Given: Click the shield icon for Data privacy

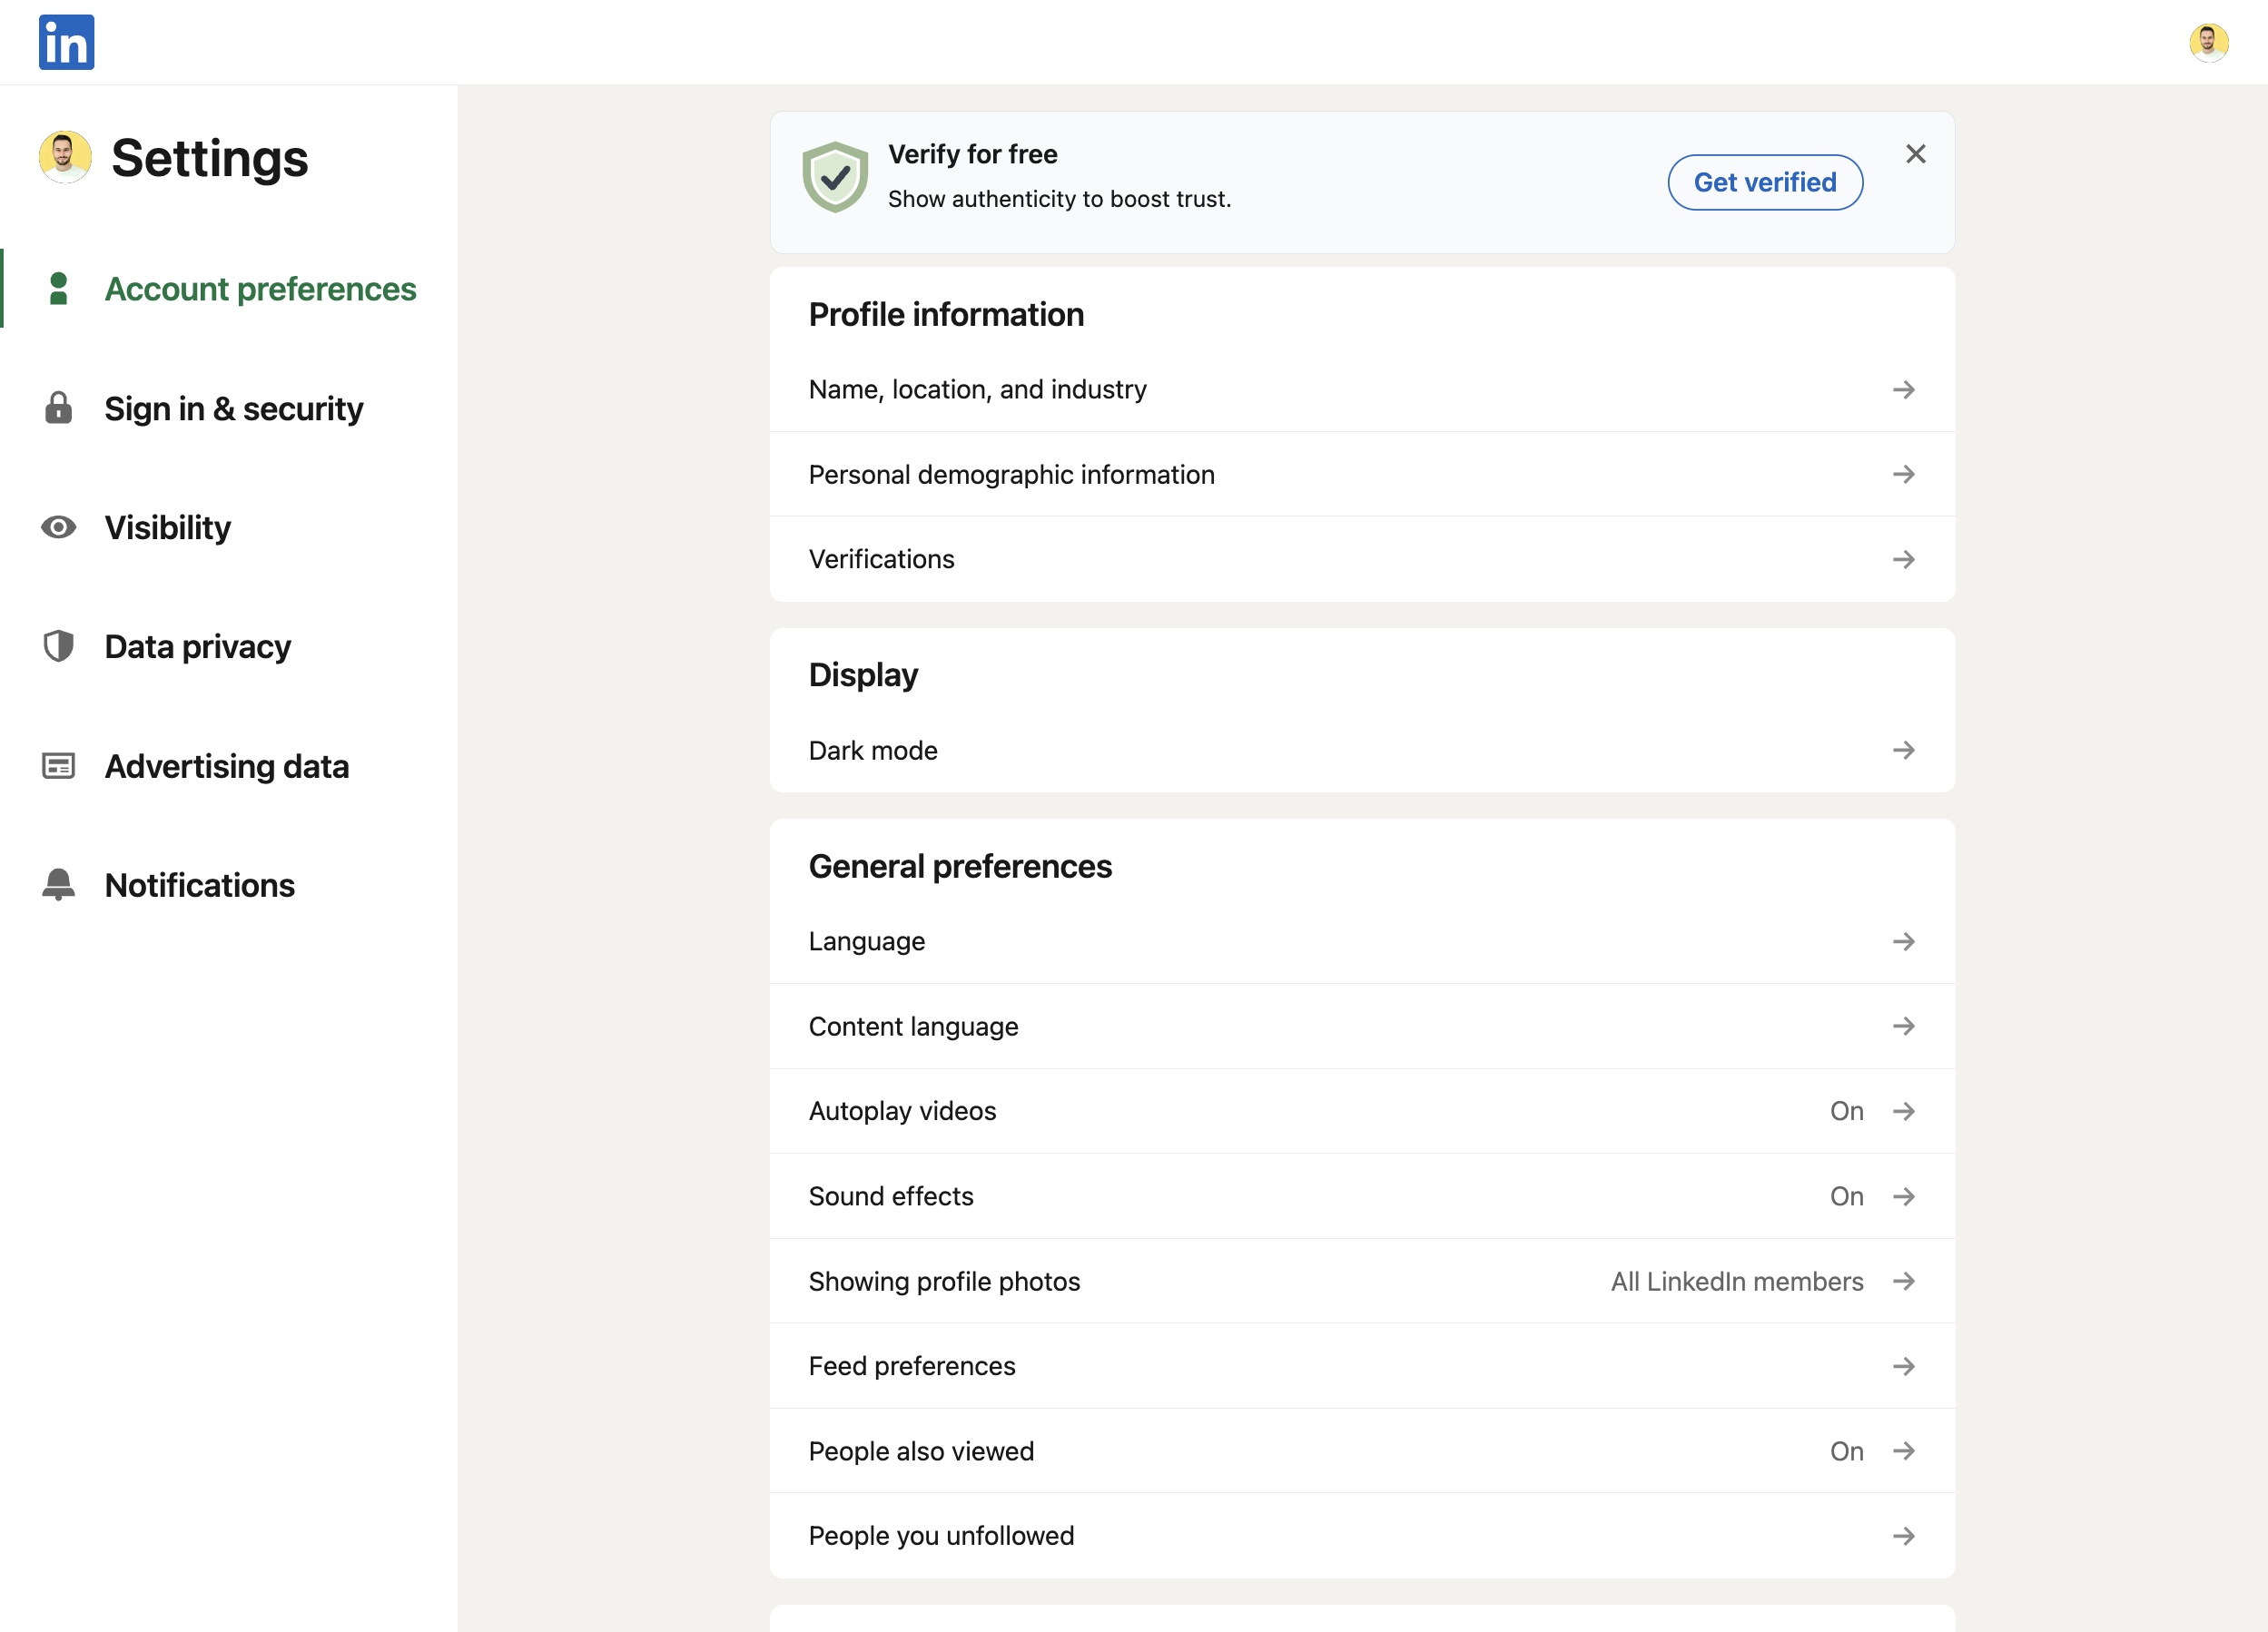Looking at the screenshot, I should (58, 646).
